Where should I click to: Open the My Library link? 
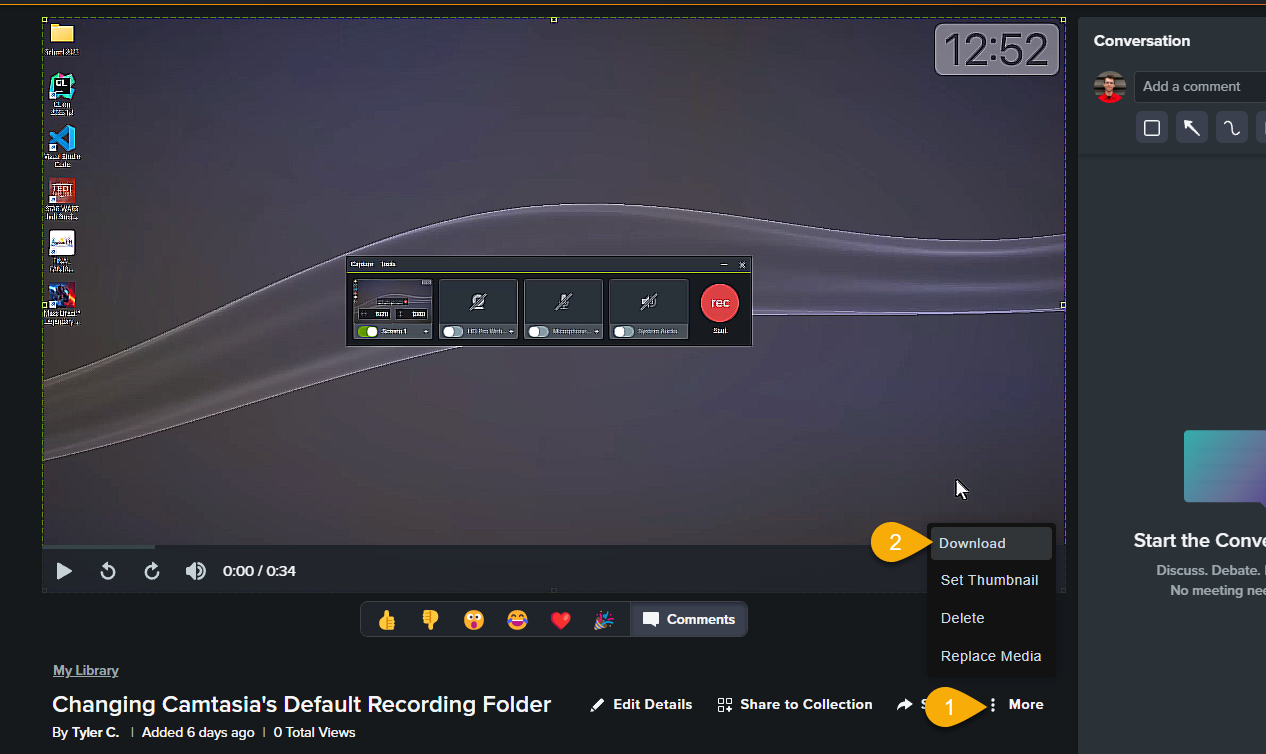[x=85, y=670]
